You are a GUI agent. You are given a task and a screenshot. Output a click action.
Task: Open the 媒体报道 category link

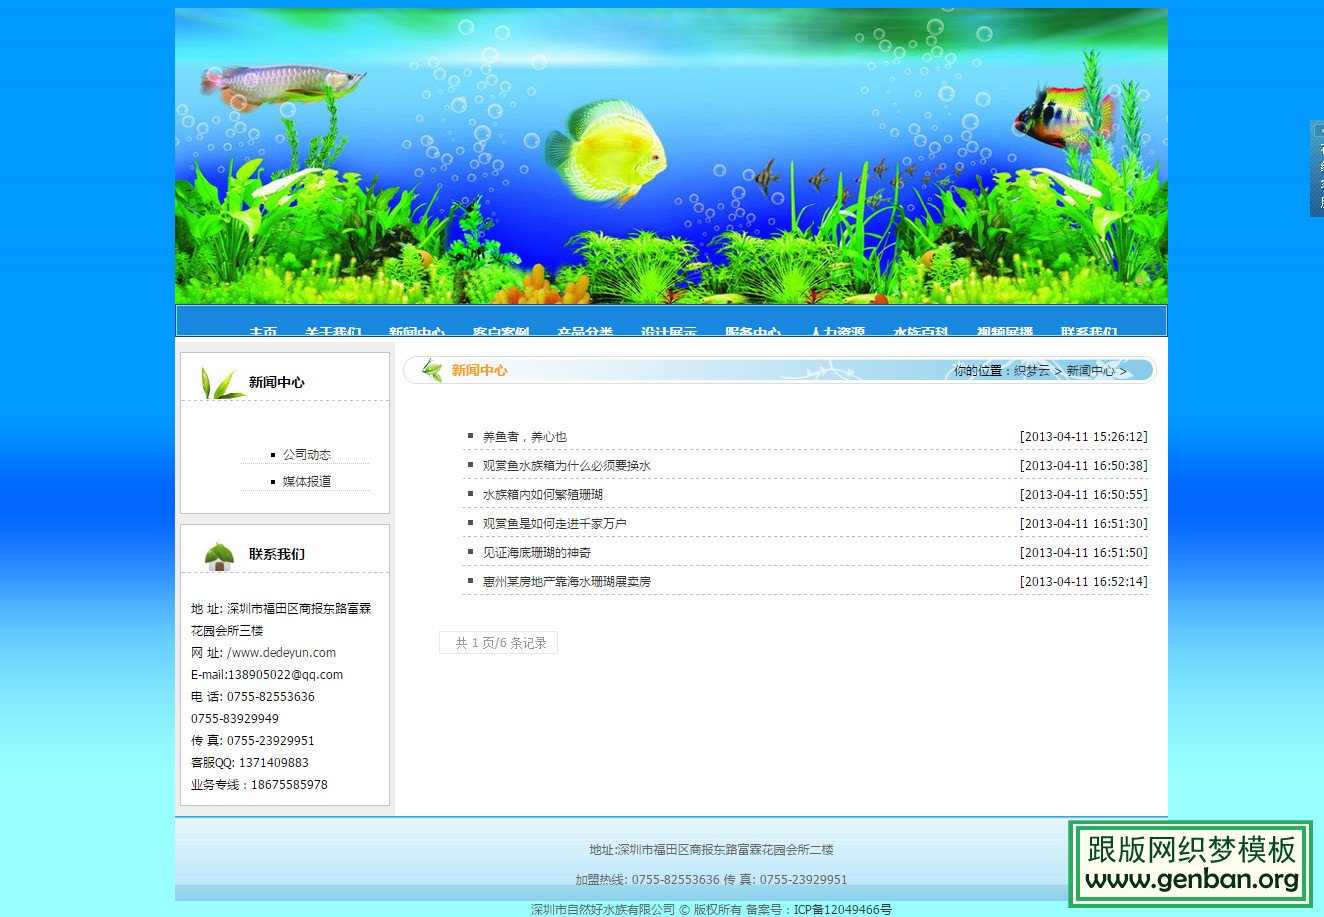(x=307, y=481)
